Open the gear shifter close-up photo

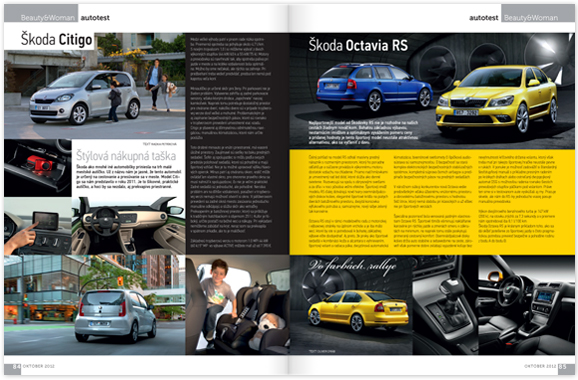pos(445,305)
